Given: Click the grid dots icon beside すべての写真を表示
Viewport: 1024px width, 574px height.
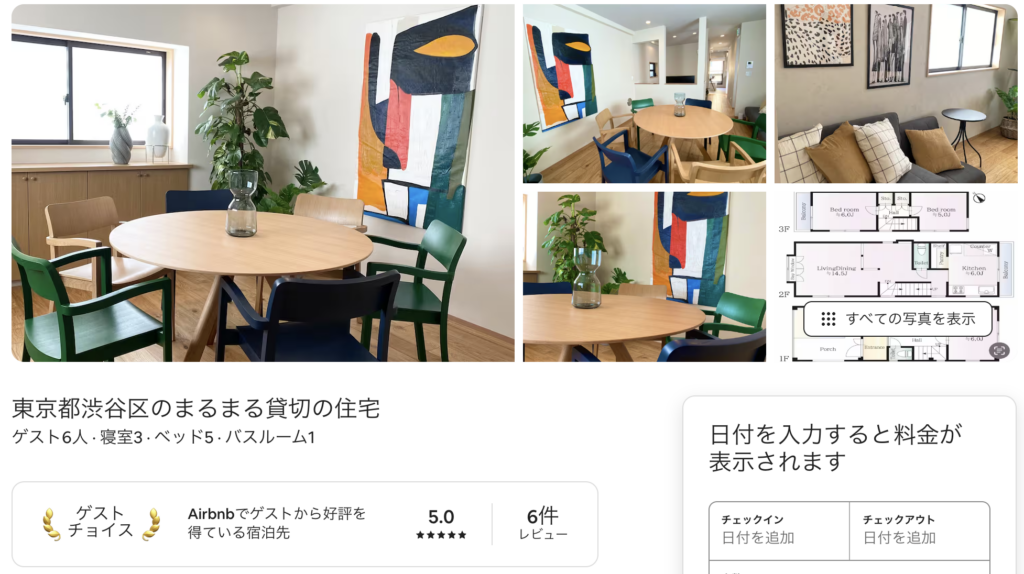Looking at the screenshot, I should (x=828, y=319).
